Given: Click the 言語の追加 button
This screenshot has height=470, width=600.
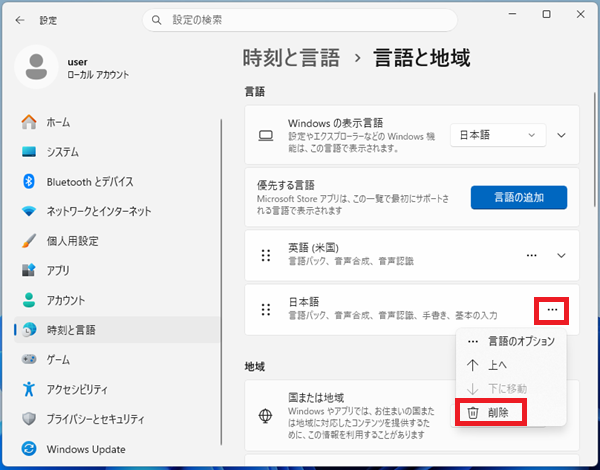Looking at the screenshot, I should coord(518,196).
